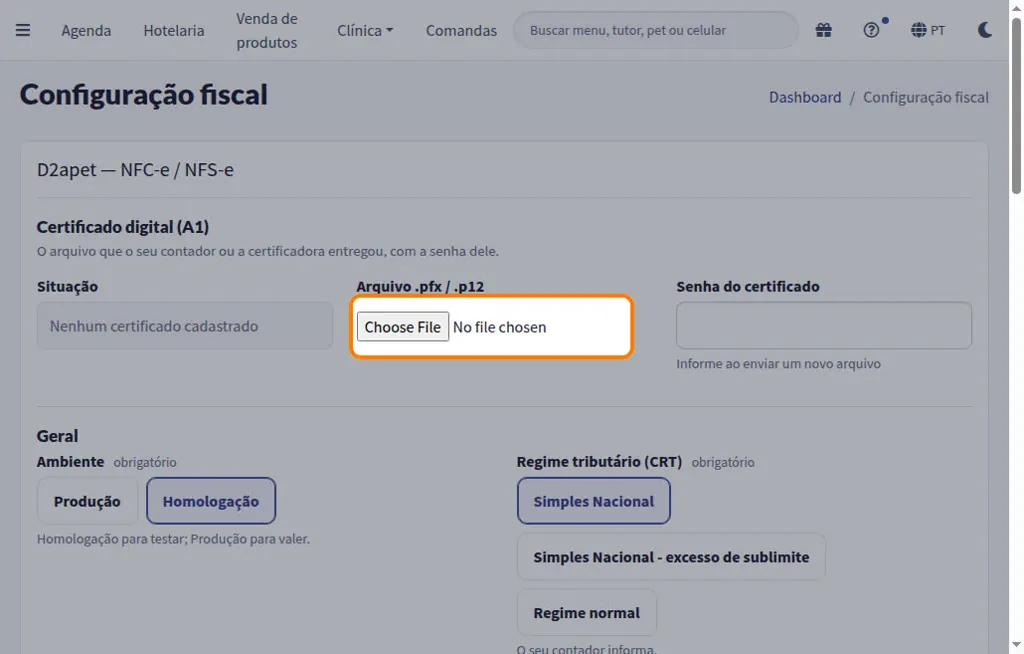
Task: Click the Situação certificate status field
Action: tap(185, 325)
